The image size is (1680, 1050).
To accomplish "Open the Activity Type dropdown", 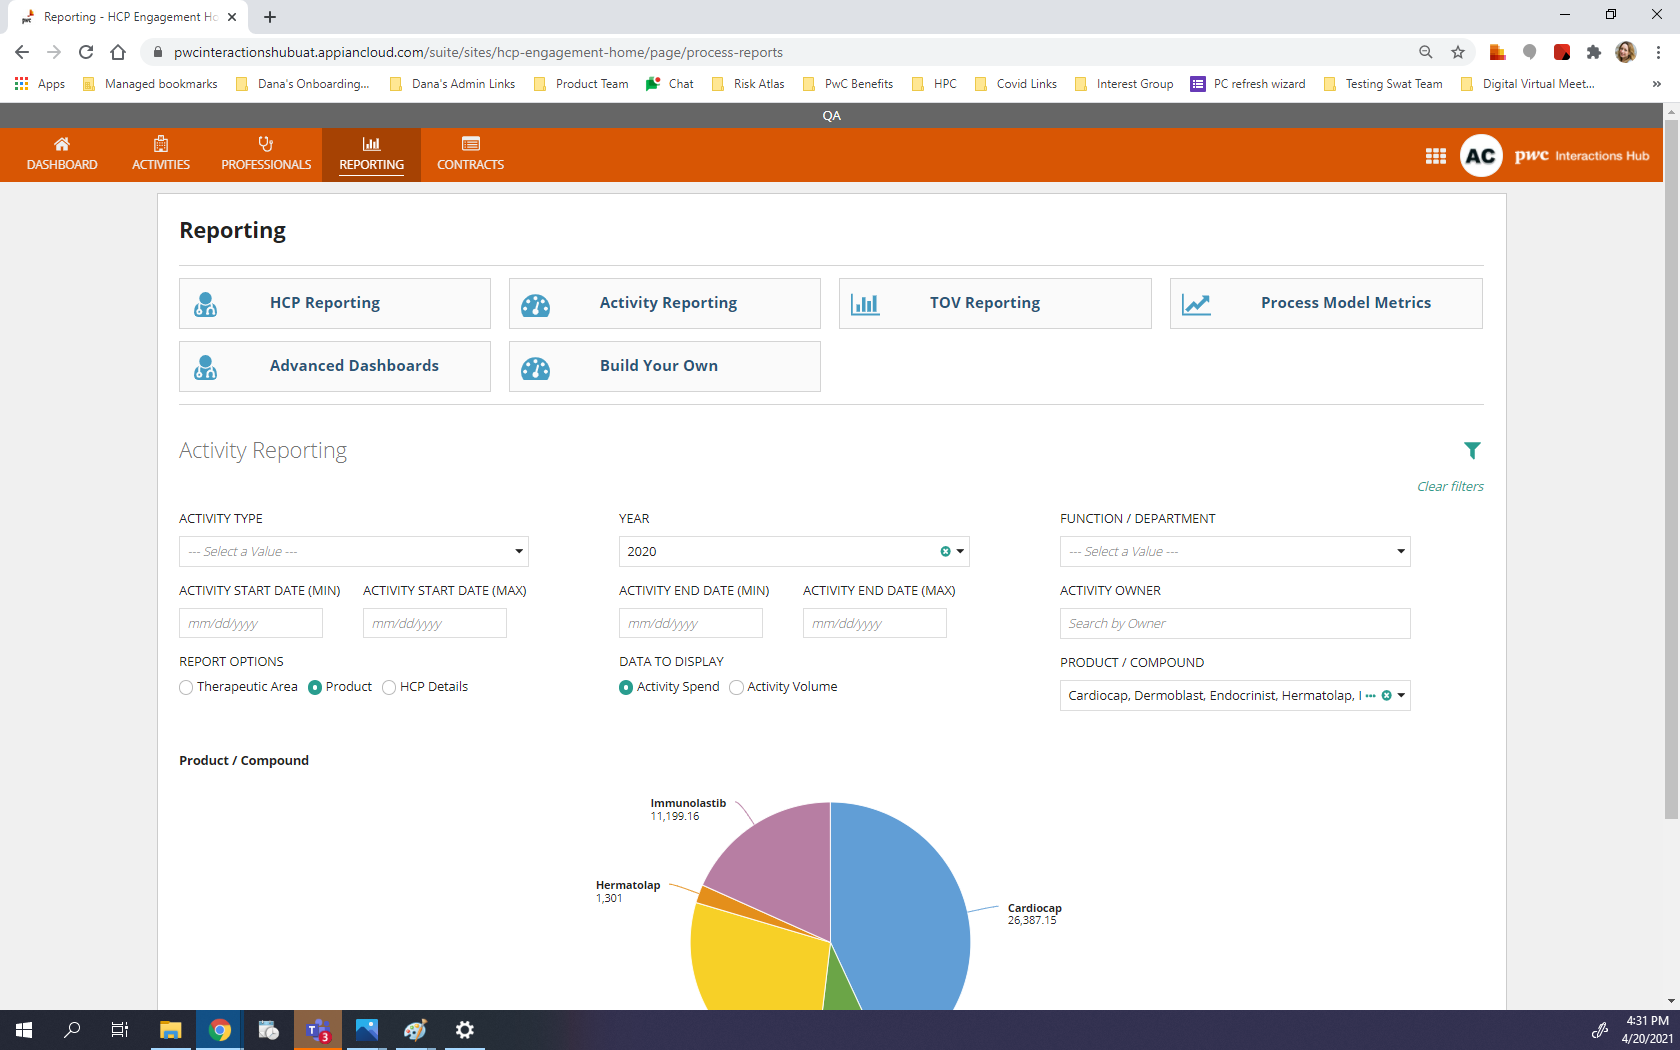I will (352, 551).
